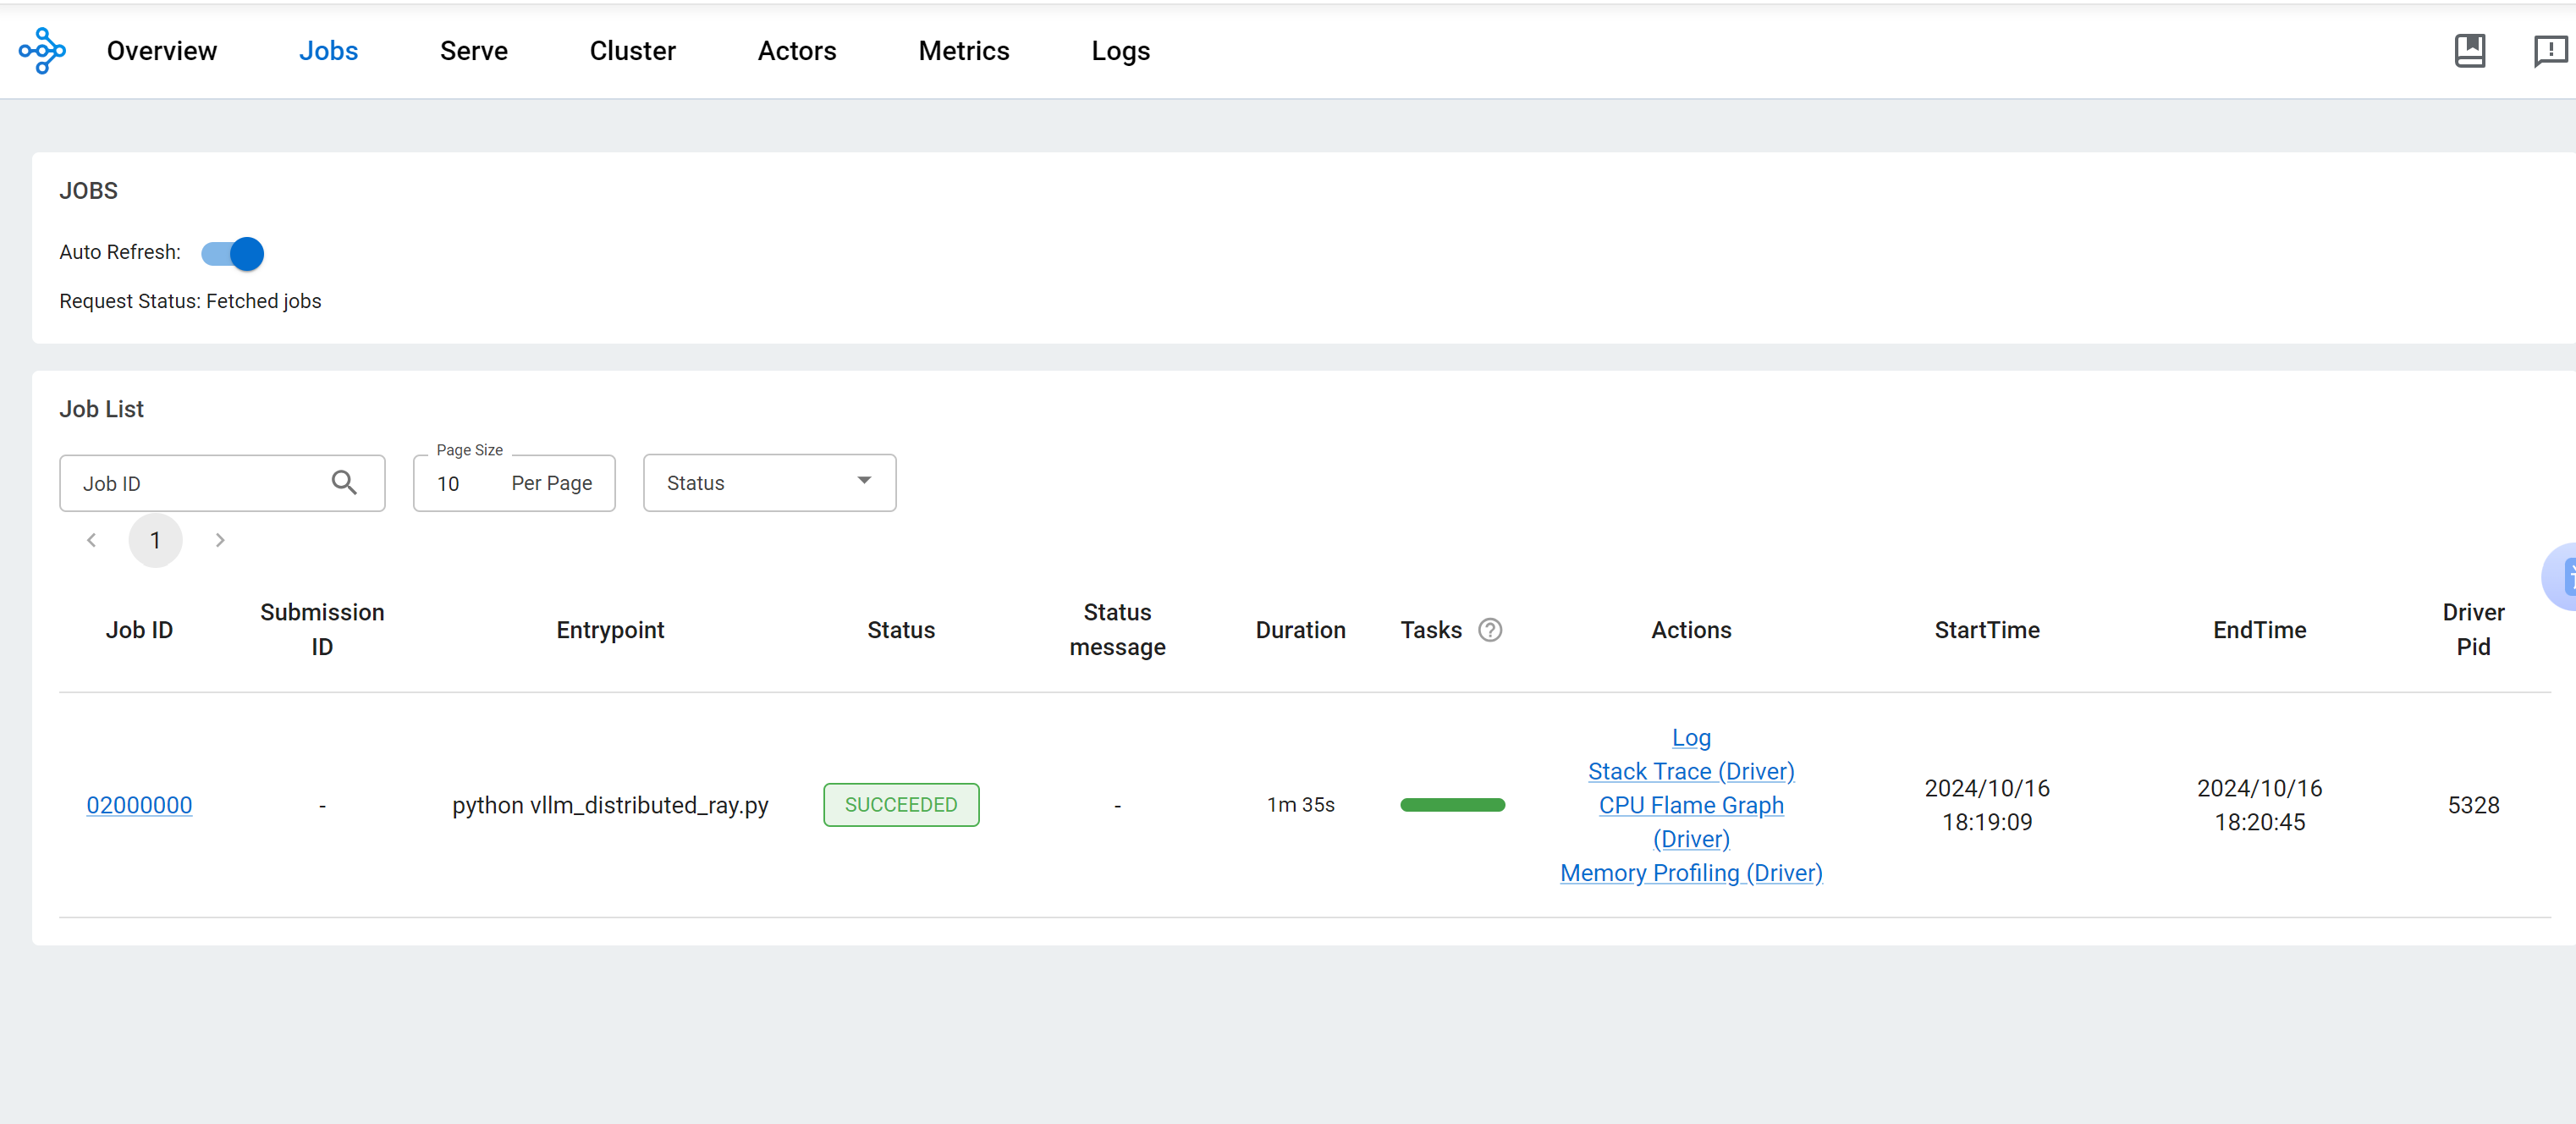Go to previous page arrow
Viewport: 2576px width, 1124px height.
click(91, 541)
